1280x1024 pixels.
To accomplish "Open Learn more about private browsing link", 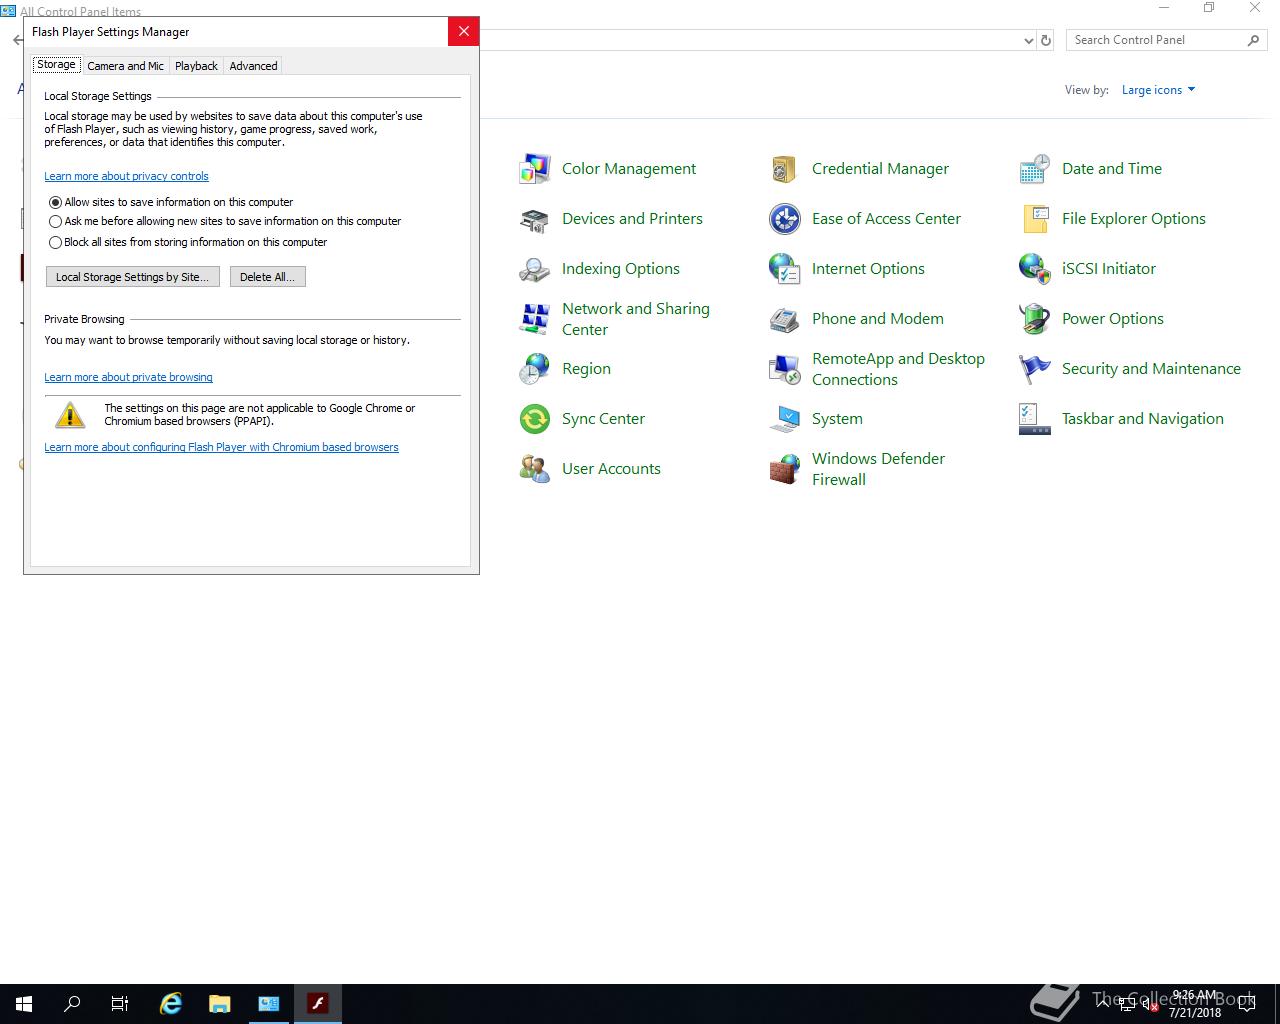I will pyautogui.click(x=128, y=377).
